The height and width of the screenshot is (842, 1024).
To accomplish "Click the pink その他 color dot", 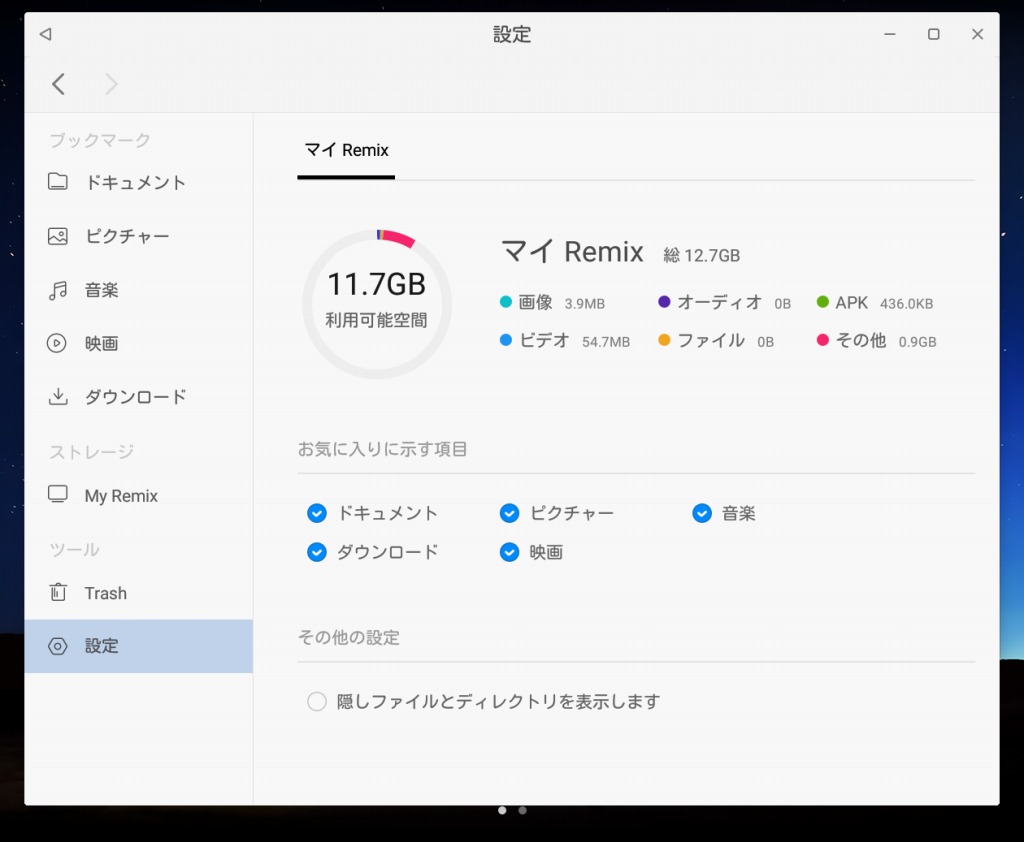I will pyautogui.click(x=823, y=340).
